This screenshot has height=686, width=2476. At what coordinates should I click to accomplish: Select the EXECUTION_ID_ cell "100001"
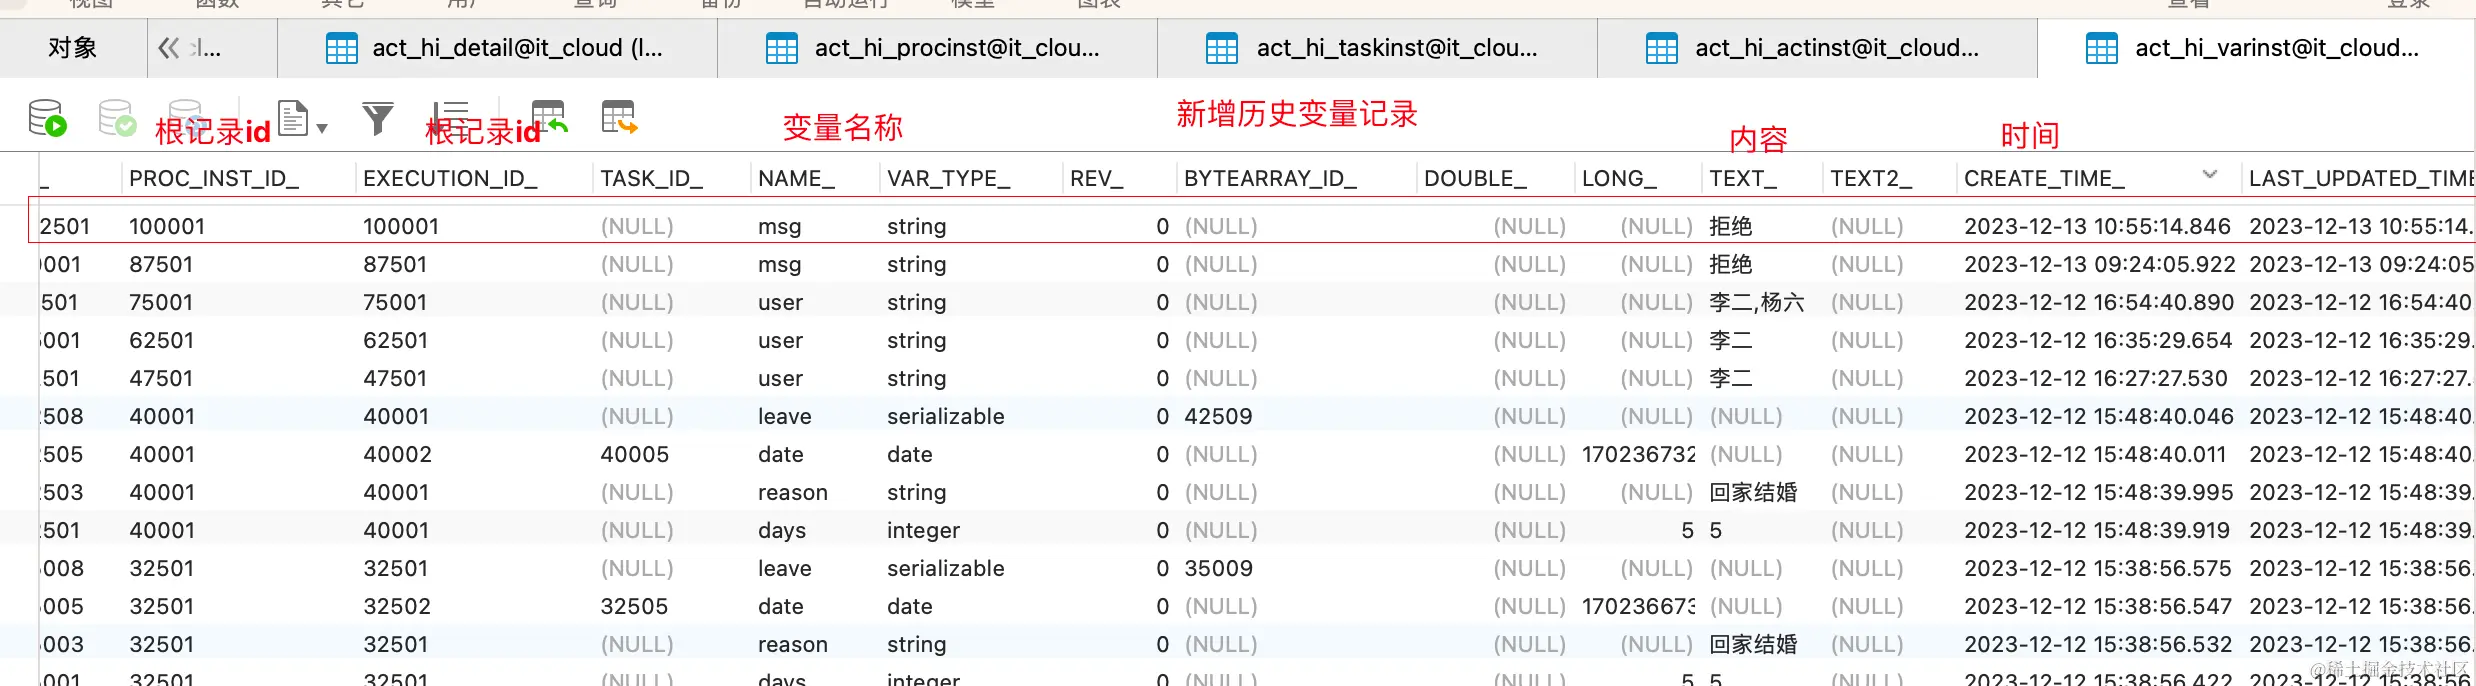click(x=401, y=227)
